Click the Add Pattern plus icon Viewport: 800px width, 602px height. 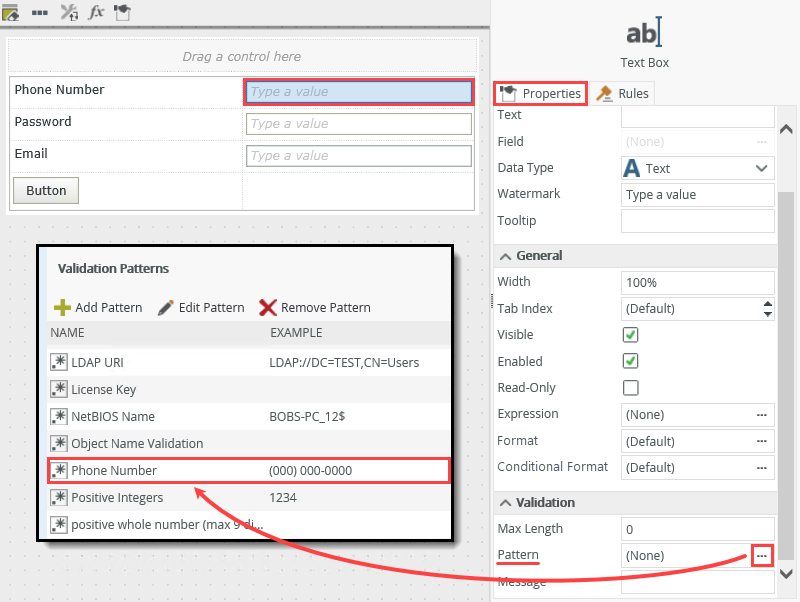tap(63, 307)
